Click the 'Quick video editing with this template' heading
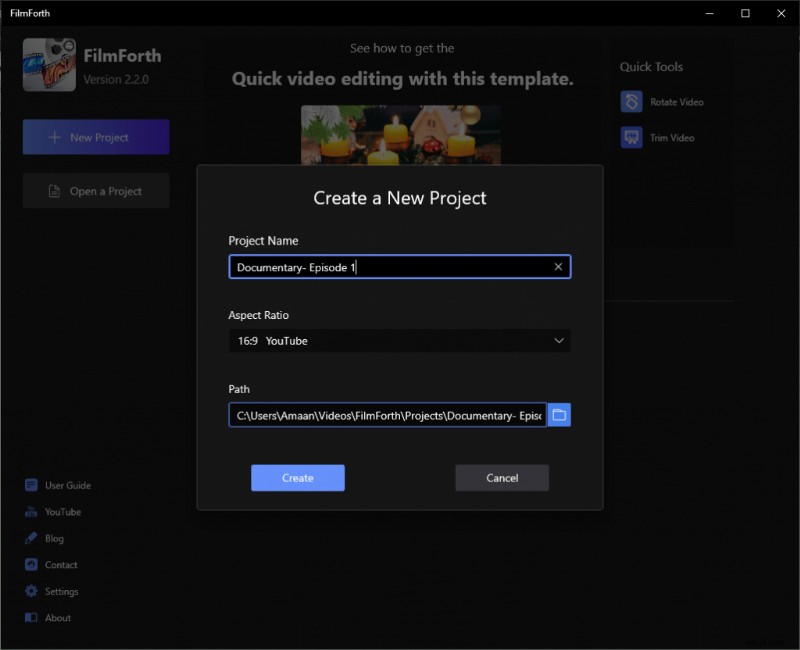 point(403,78)
